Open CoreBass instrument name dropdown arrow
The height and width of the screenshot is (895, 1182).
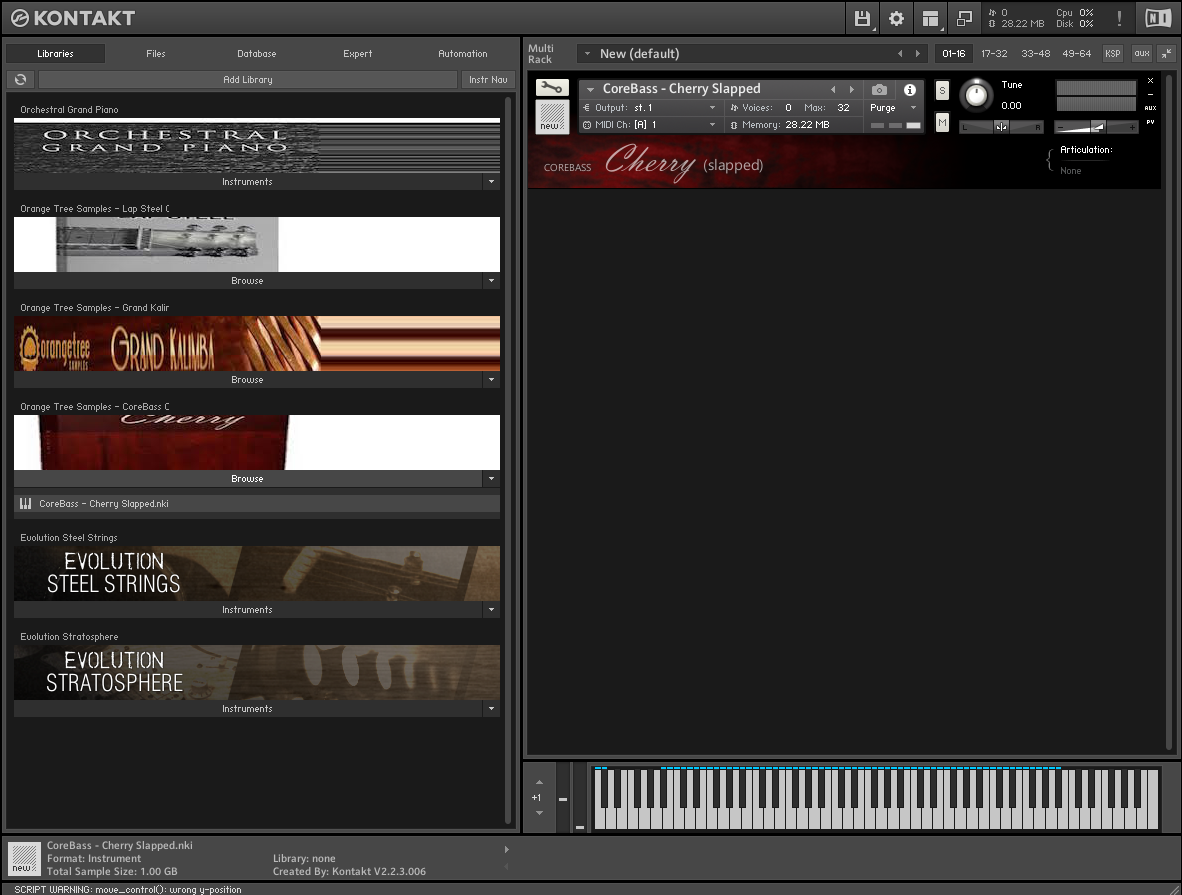[591, 89]
